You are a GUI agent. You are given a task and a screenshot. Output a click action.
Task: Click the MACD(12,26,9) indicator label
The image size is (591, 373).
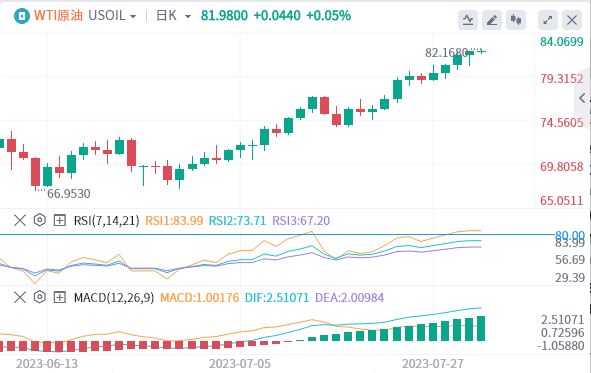click(114, 298)
